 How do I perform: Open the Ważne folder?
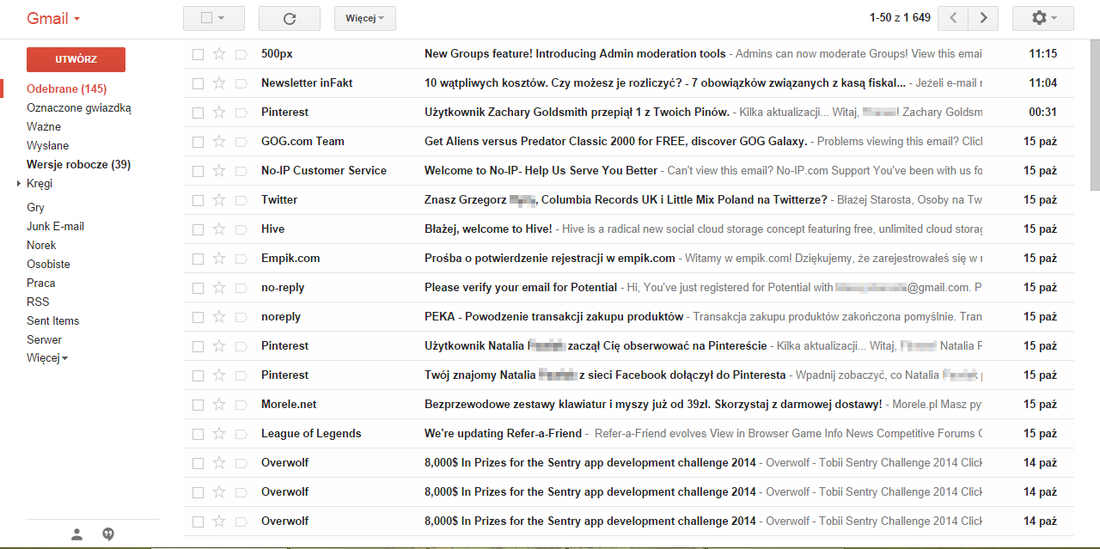point(43,127)
